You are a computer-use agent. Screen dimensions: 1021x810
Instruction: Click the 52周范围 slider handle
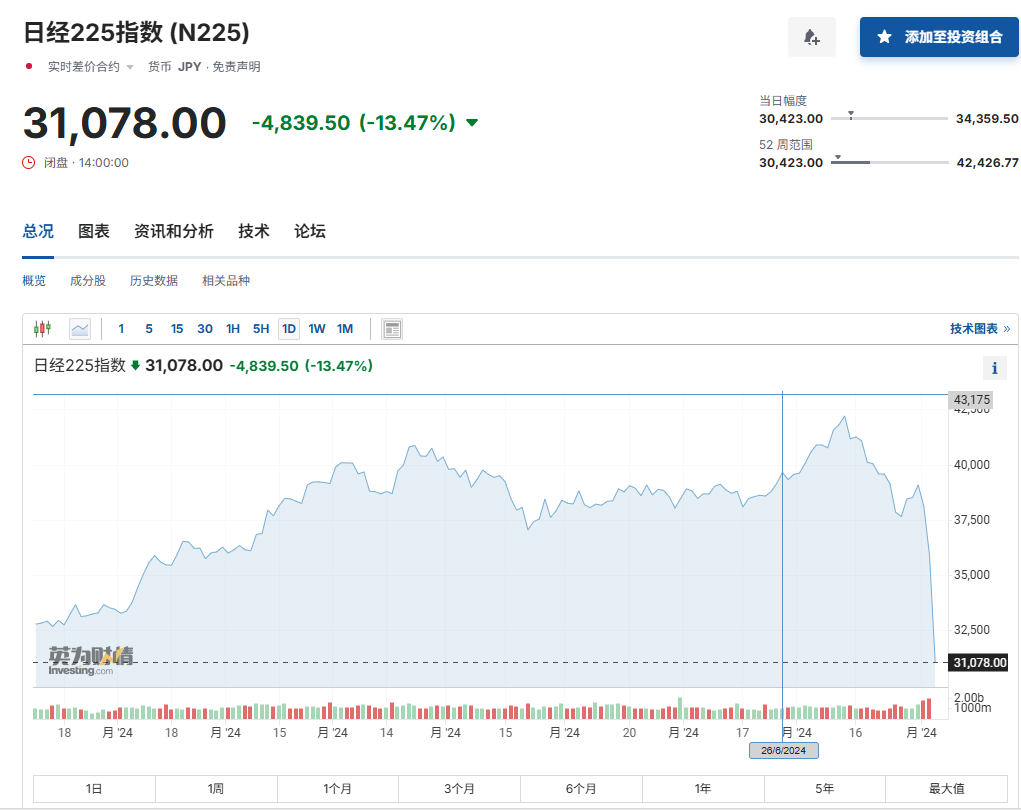tap(838, 158)
